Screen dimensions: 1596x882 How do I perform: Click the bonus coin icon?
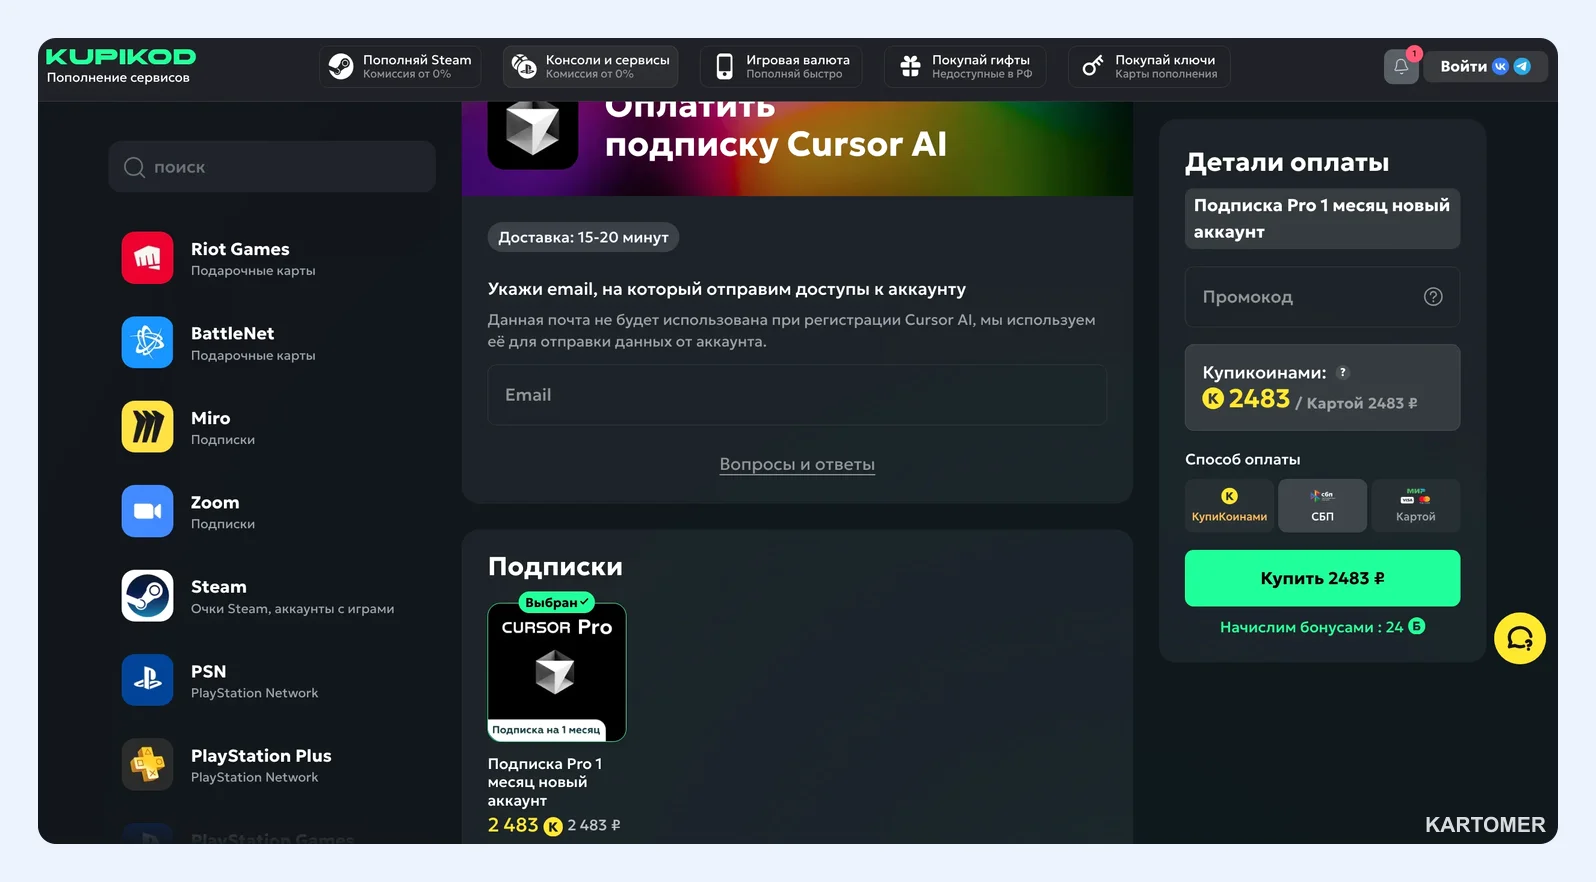[1417, 626]
